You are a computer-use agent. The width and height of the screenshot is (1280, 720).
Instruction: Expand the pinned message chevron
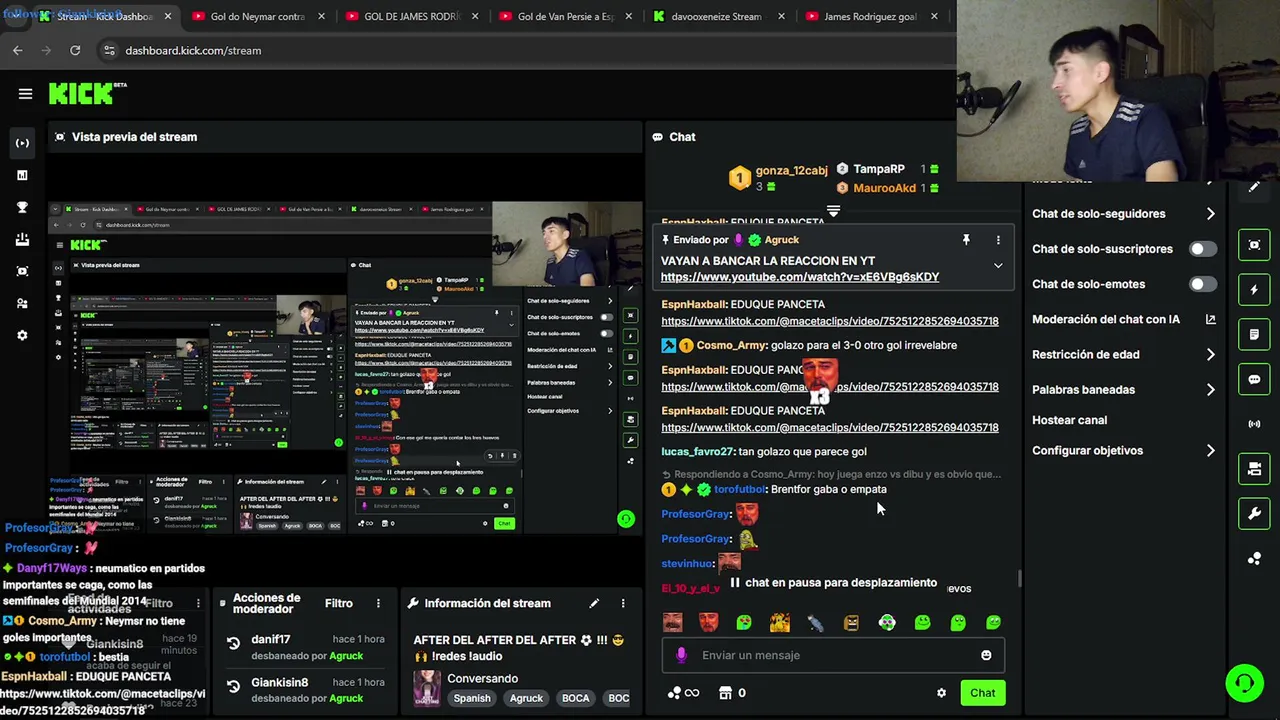click(x=998, y=266)
